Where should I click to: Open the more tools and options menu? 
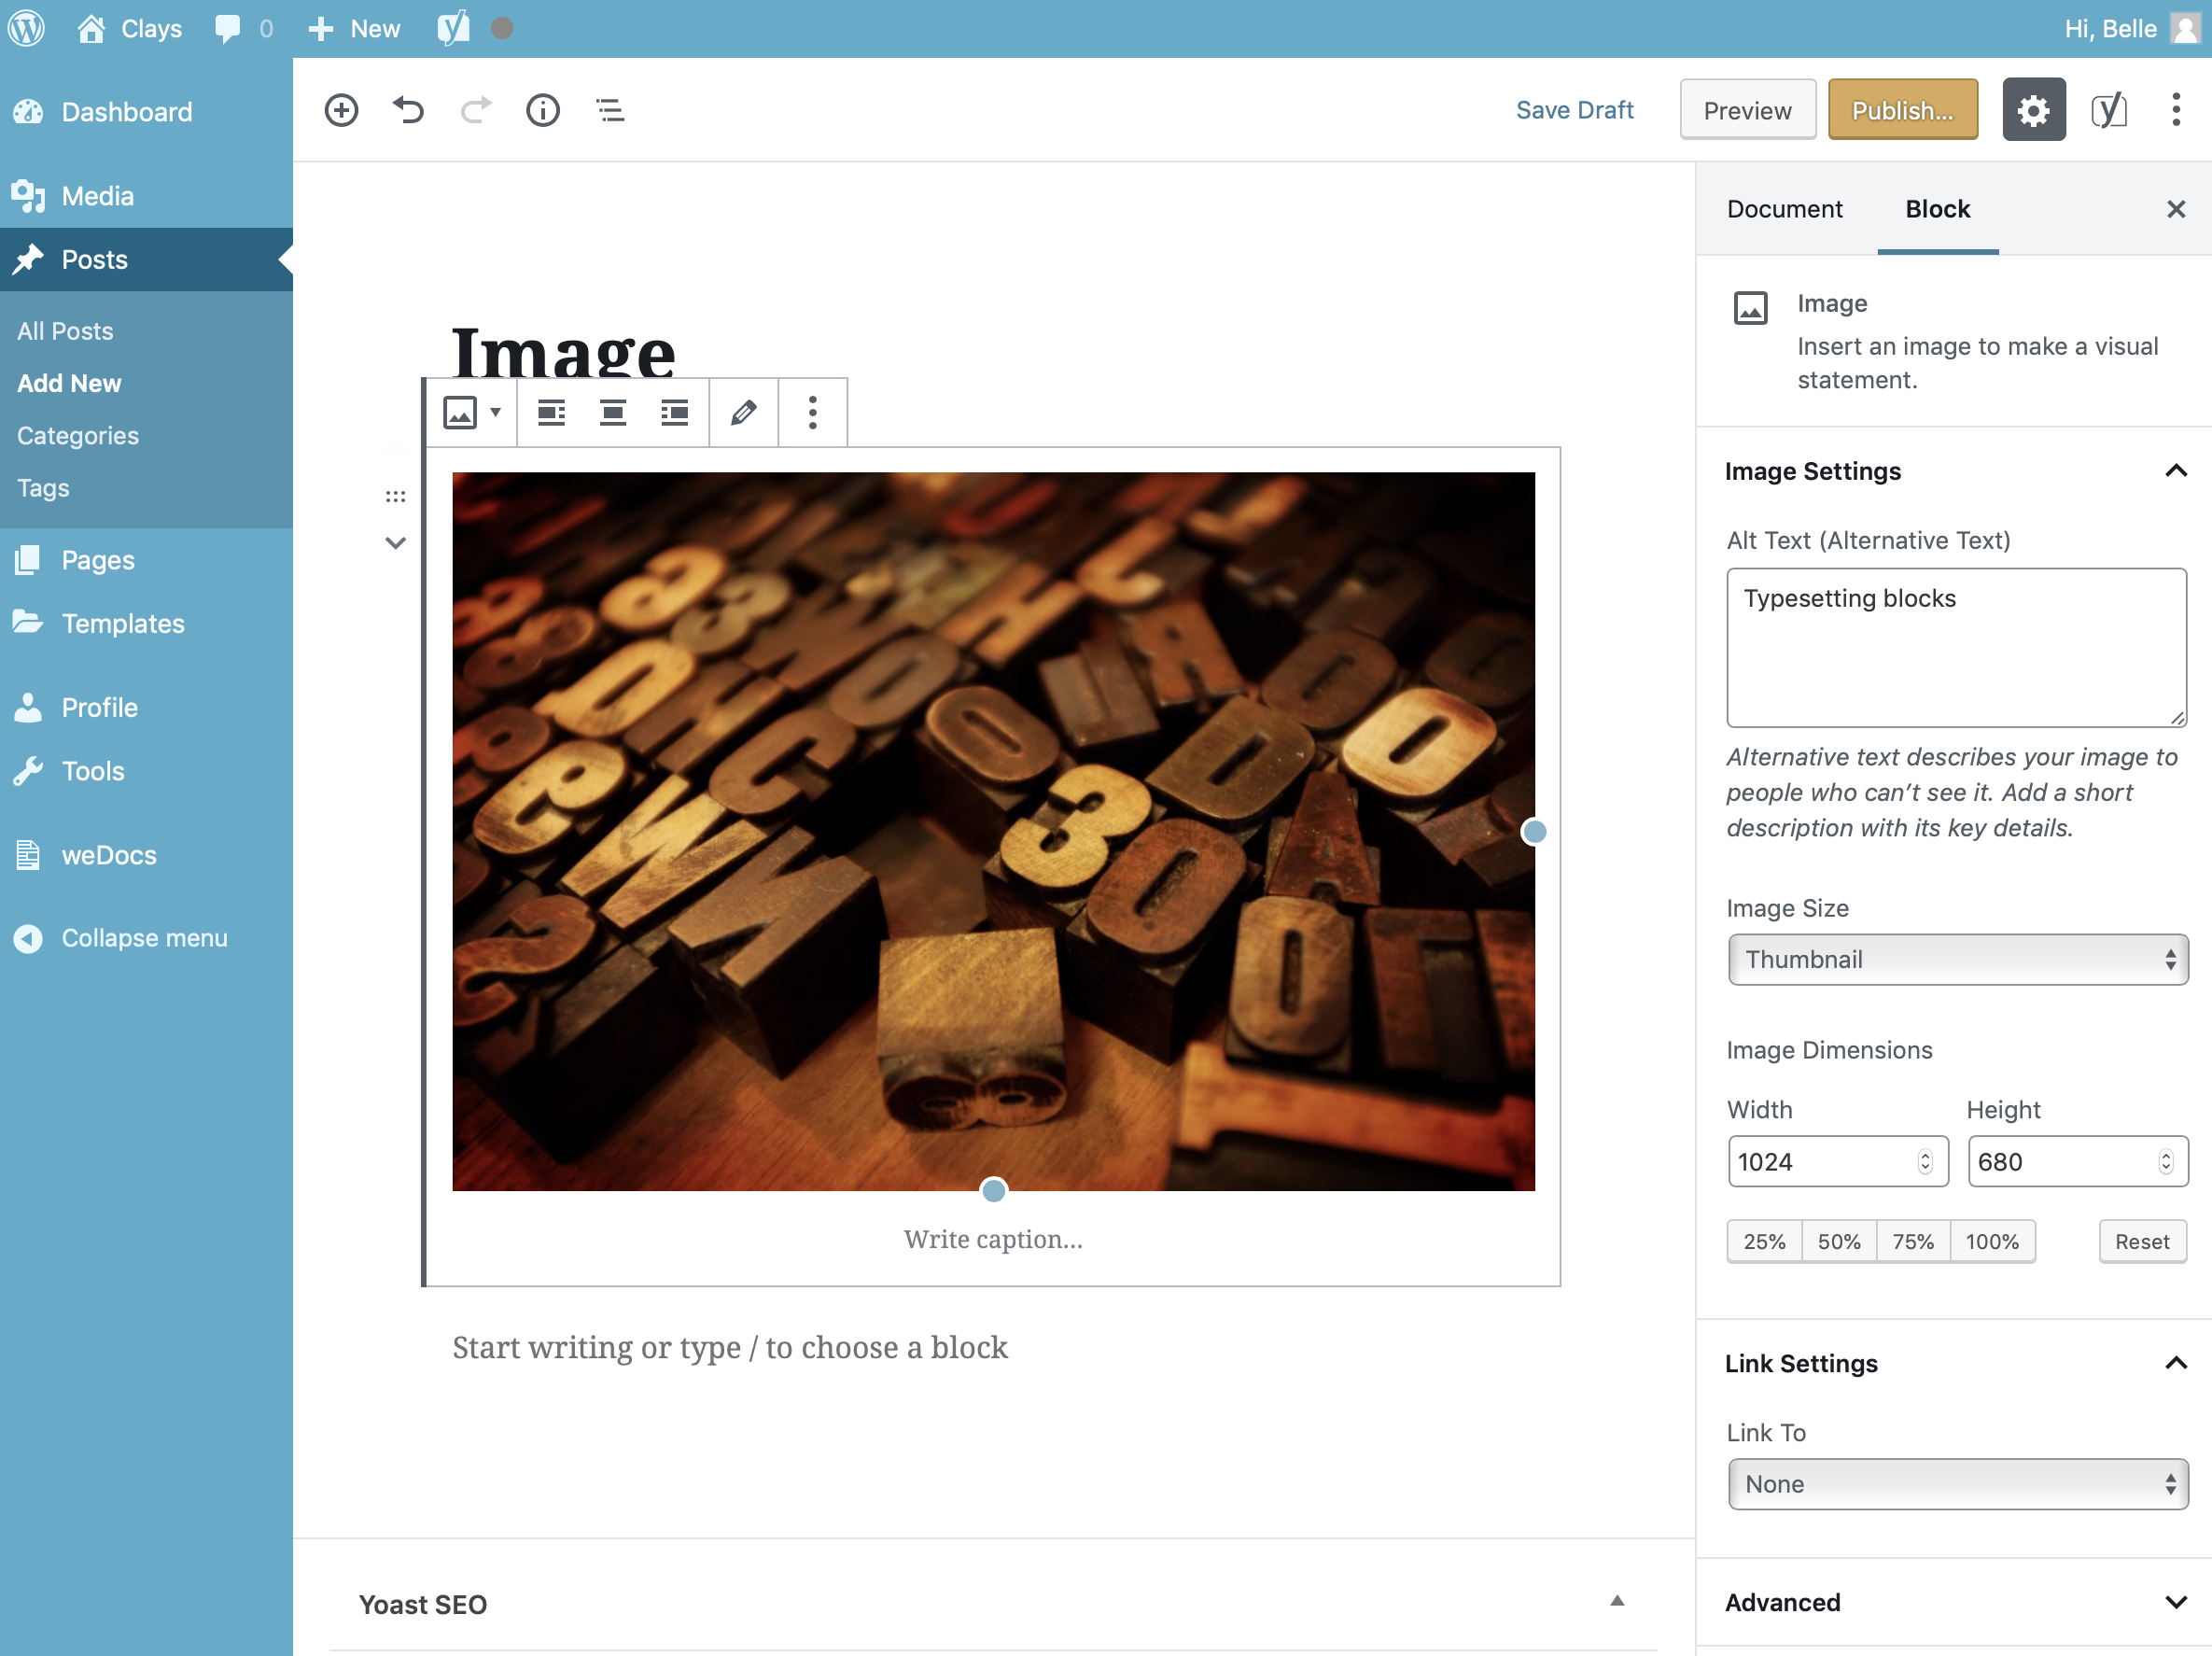pyautogui.click(x=2175, y=110)
